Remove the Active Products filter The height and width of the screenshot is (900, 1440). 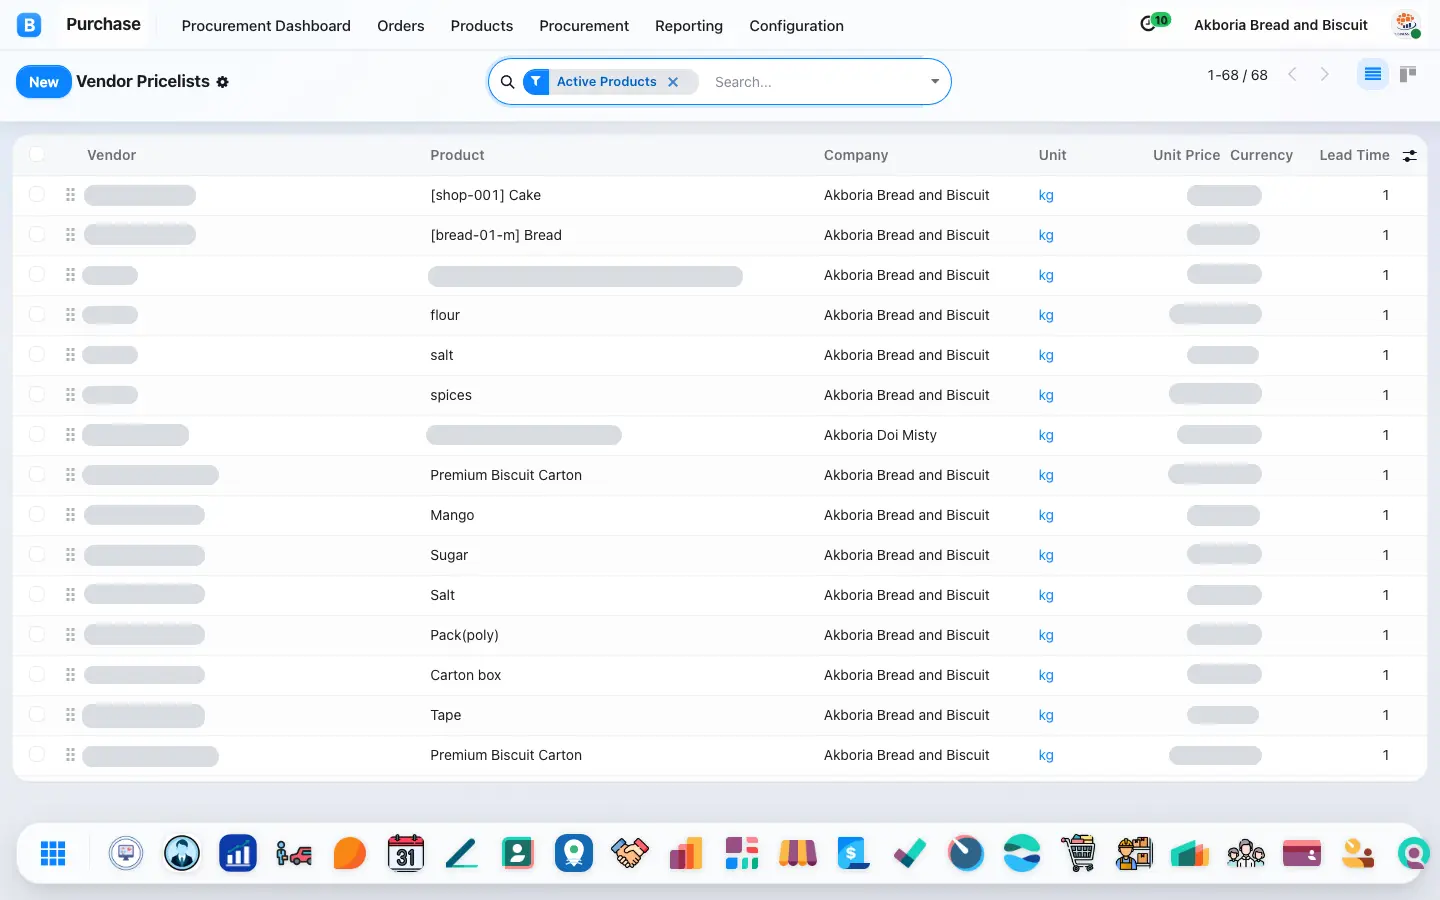tap(673, 82)
